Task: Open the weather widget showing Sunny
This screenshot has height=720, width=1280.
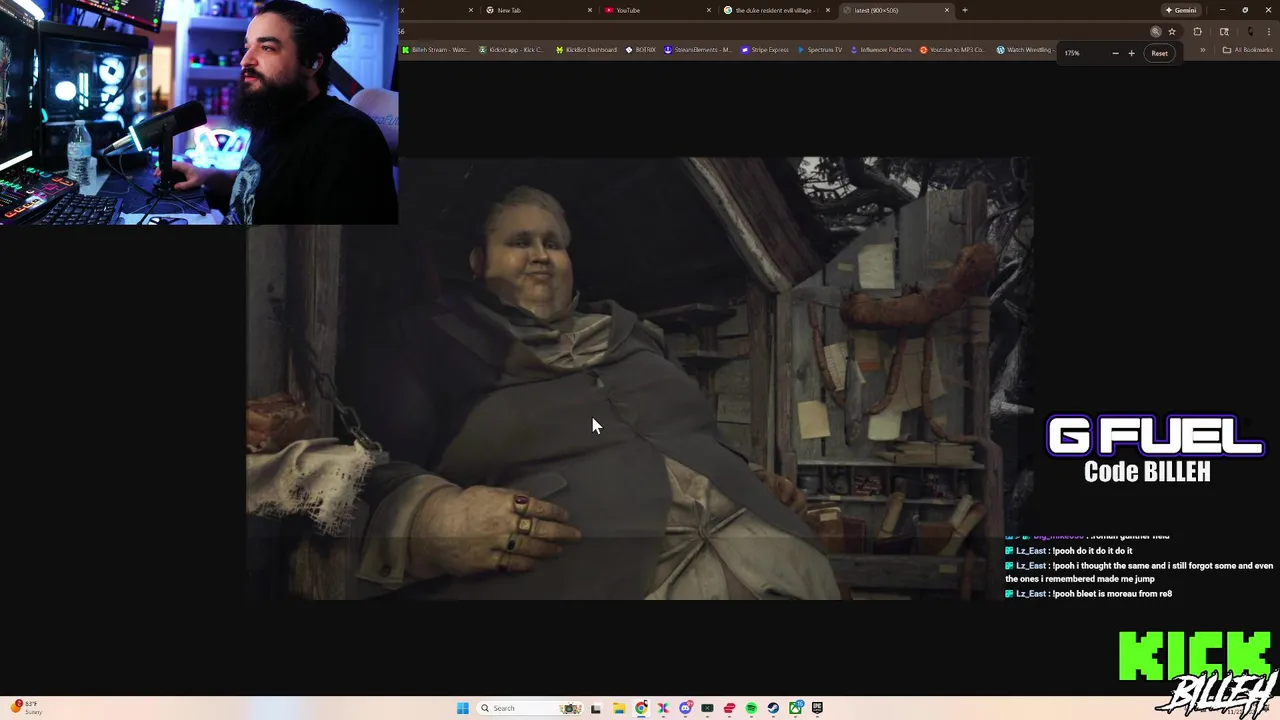Action: pos(26,707)
